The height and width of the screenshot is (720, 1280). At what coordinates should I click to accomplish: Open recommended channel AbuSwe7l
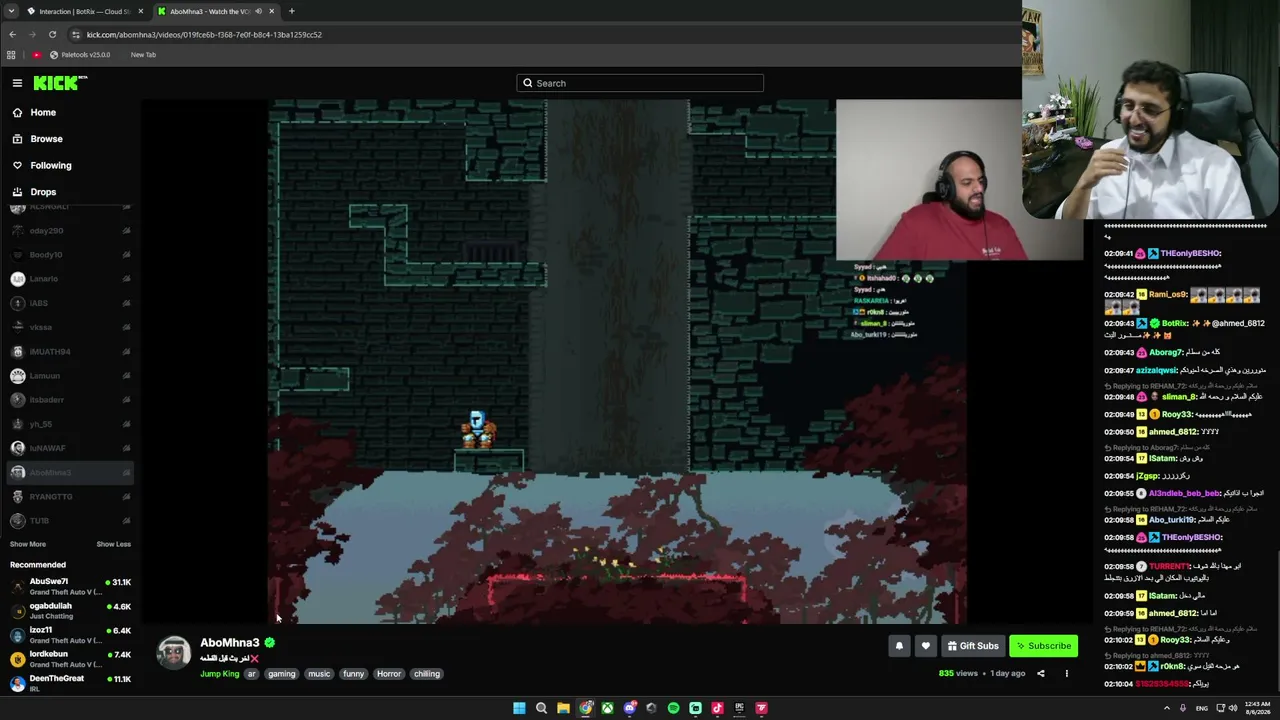point(70,586)
